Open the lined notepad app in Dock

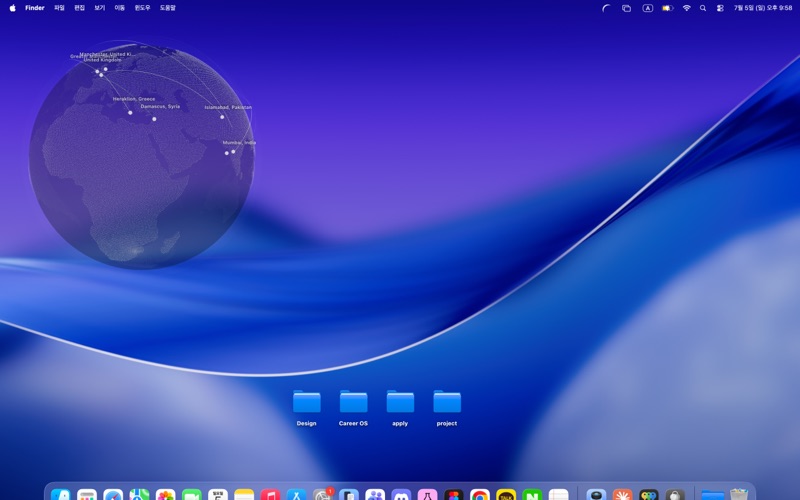coord(558,494)
